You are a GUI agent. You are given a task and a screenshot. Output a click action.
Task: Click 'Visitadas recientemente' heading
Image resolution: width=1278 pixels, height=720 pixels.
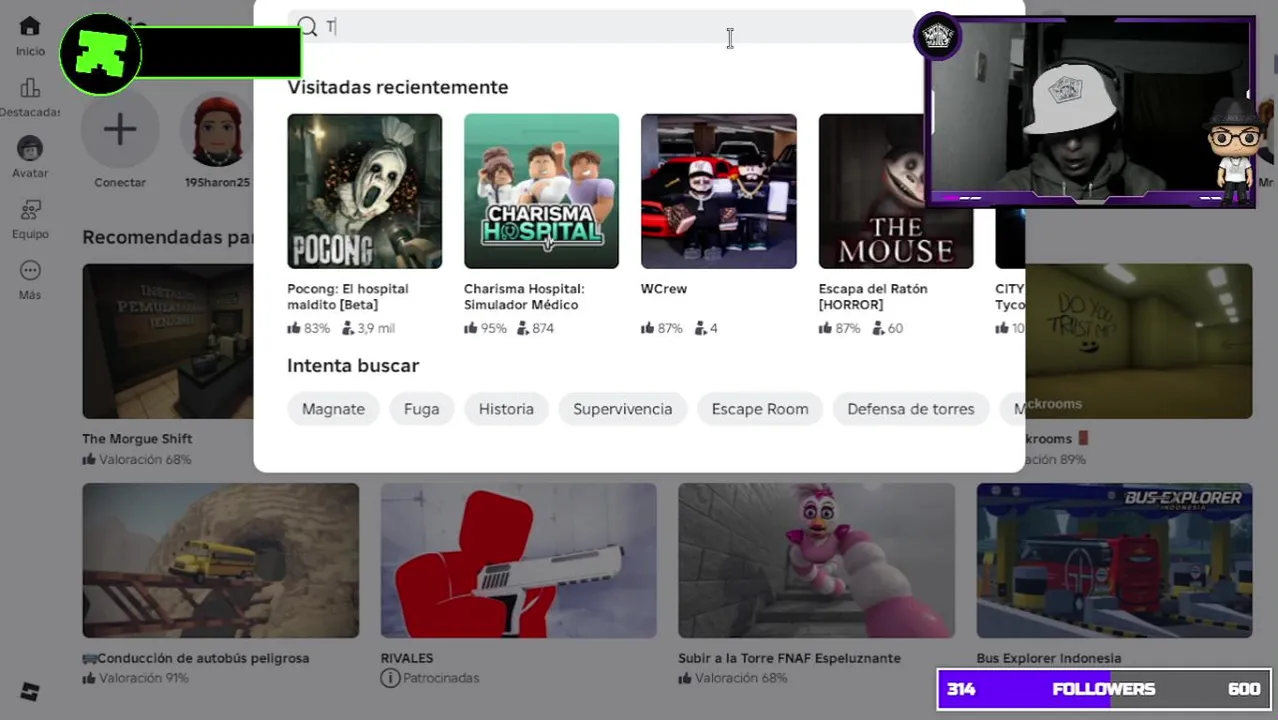[397, 87]
